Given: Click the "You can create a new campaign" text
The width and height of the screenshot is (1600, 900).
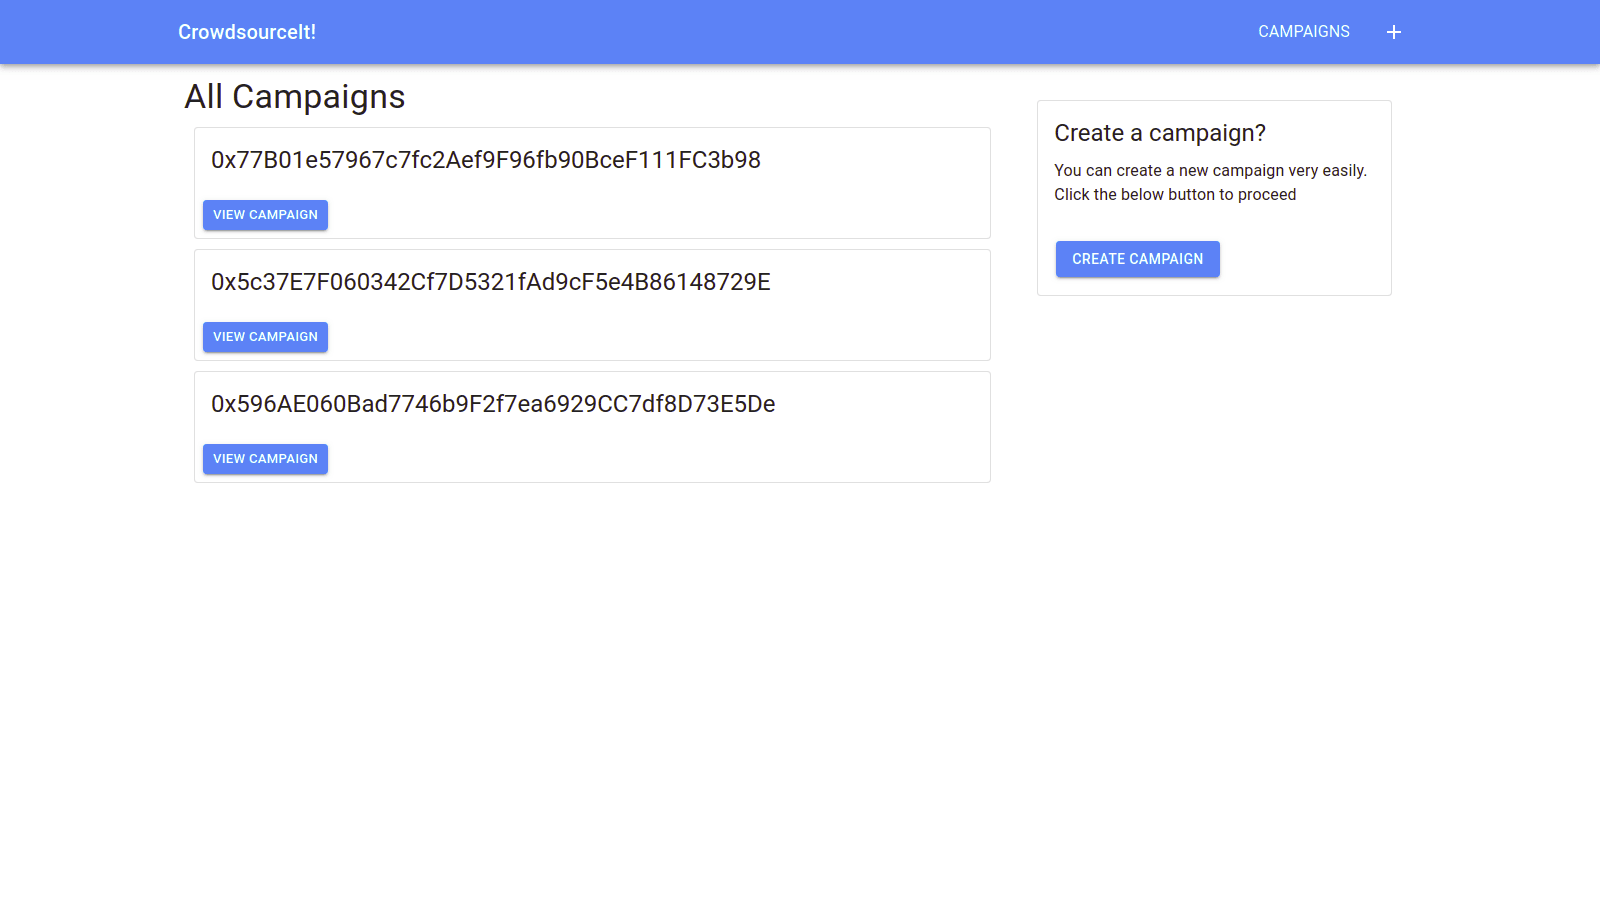Looking at the screenshot, I should (1210, 171).
